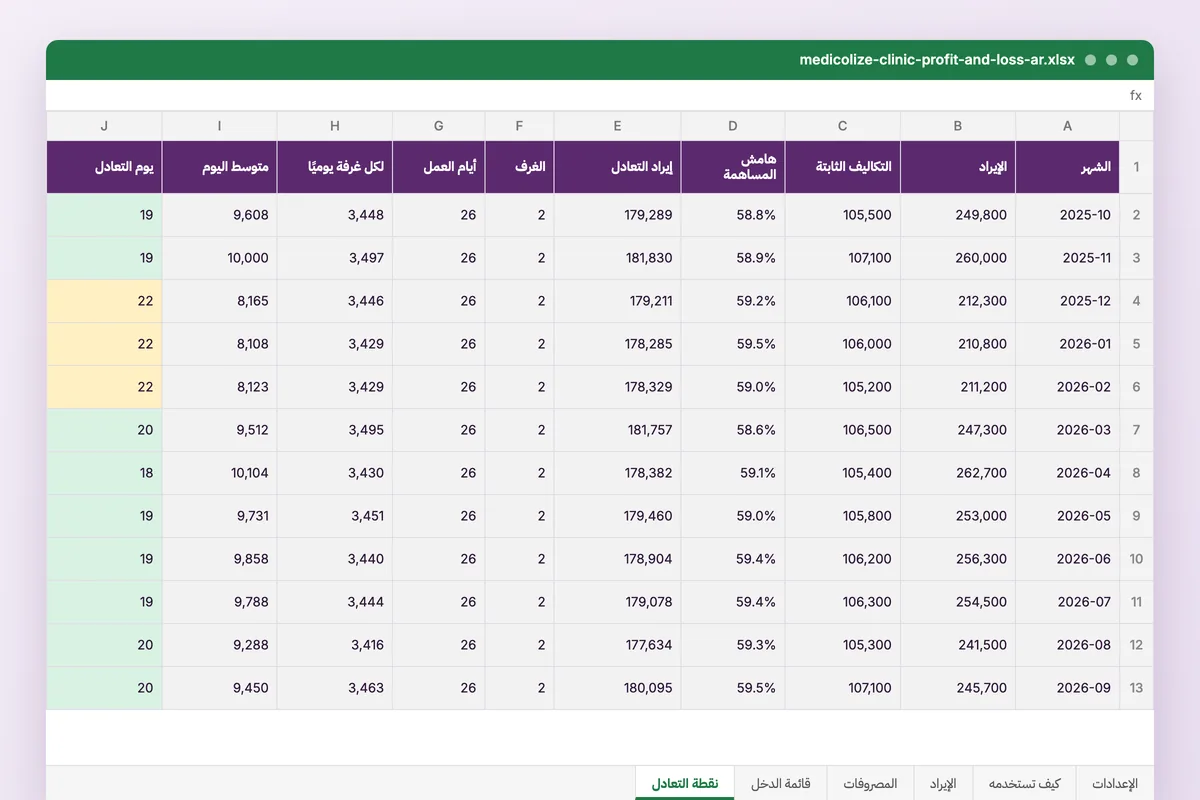The height and width of the screenshot is (800, 1200).
Task: Select row 7 number header
Action: [1136, 430]
